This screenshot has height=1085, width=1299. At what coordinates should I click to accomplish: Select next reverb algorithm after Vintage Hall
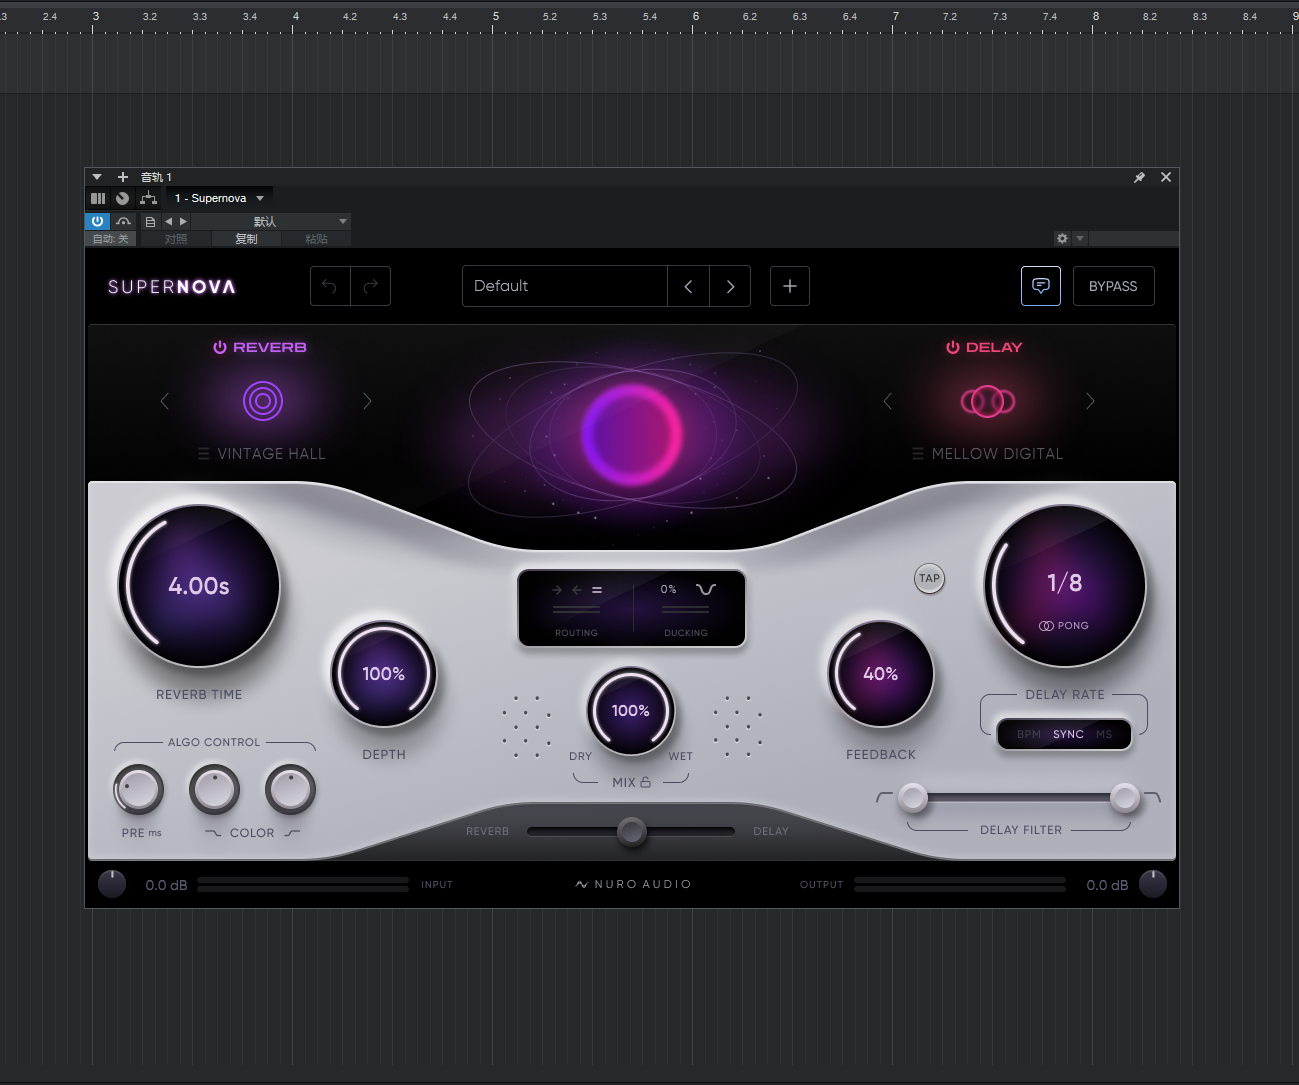click(x=367, y=401)
